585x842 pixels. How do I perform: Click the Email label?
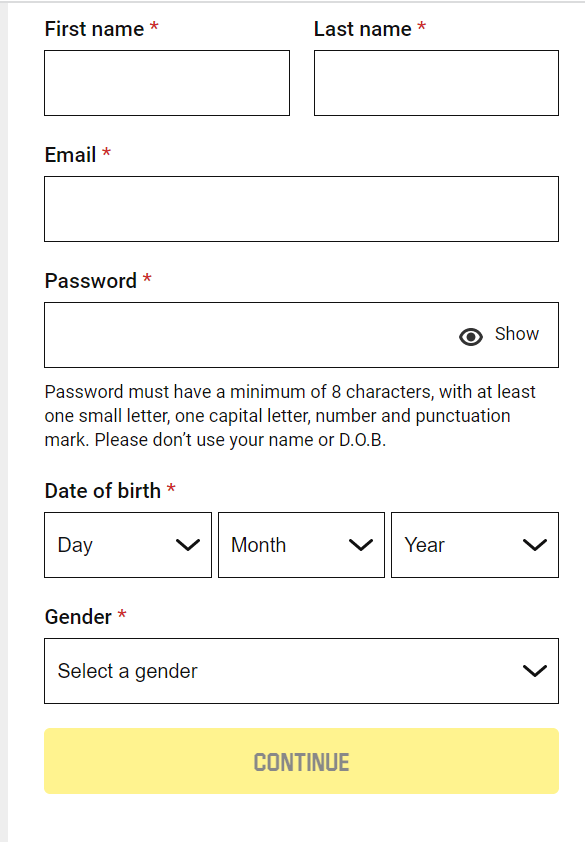[x=70, y=155]
